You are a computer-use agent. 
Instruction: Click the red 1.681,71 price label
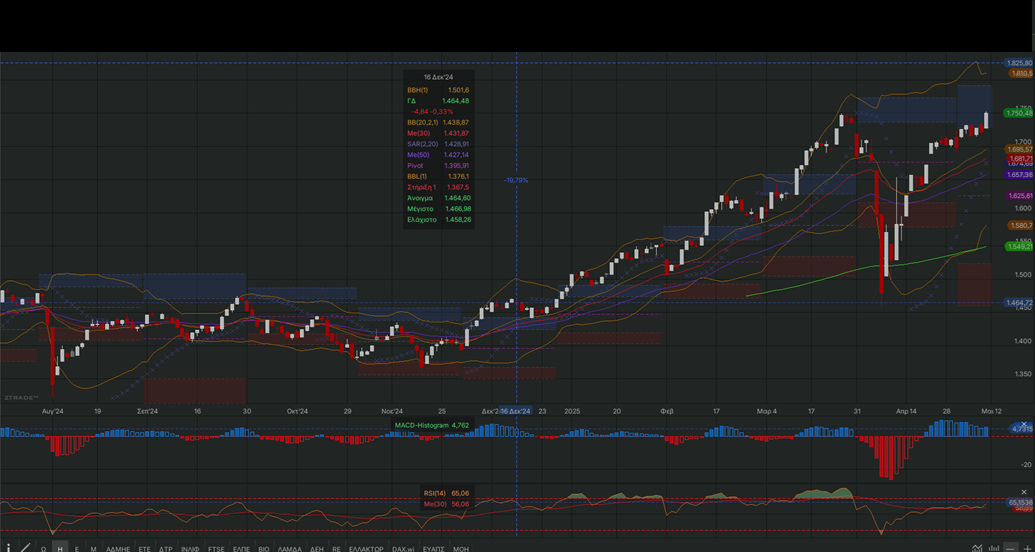click(1020, 158)
